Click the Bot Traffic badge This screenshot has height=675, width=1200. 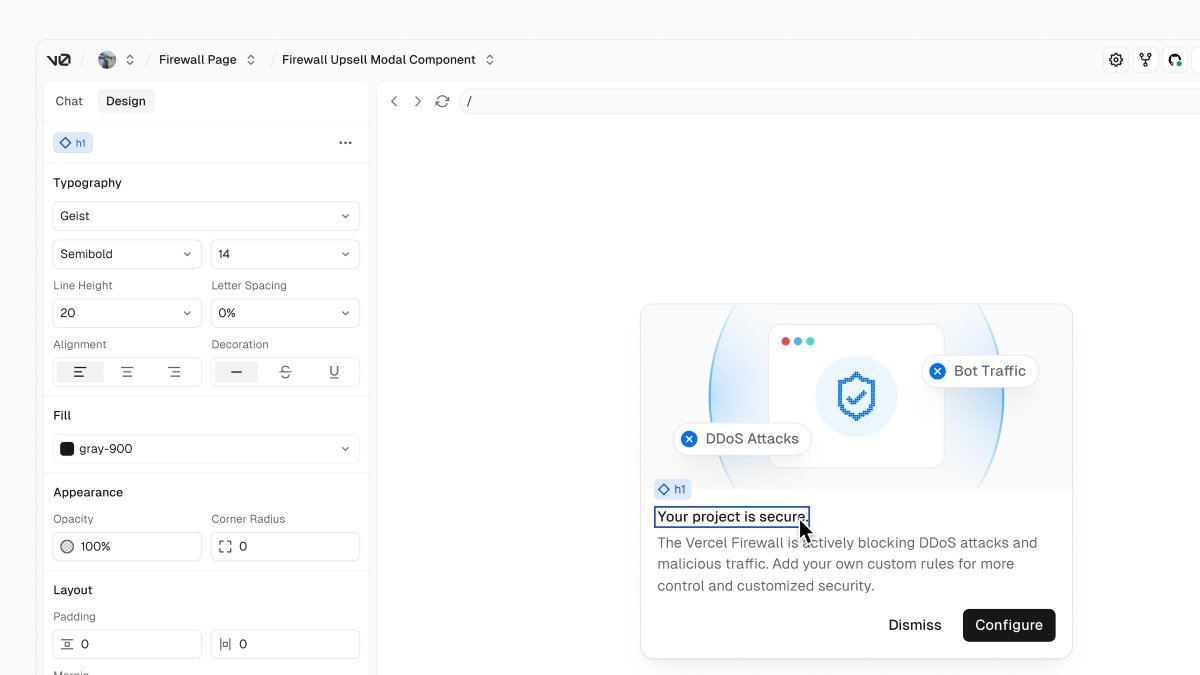tap(980, 371)
